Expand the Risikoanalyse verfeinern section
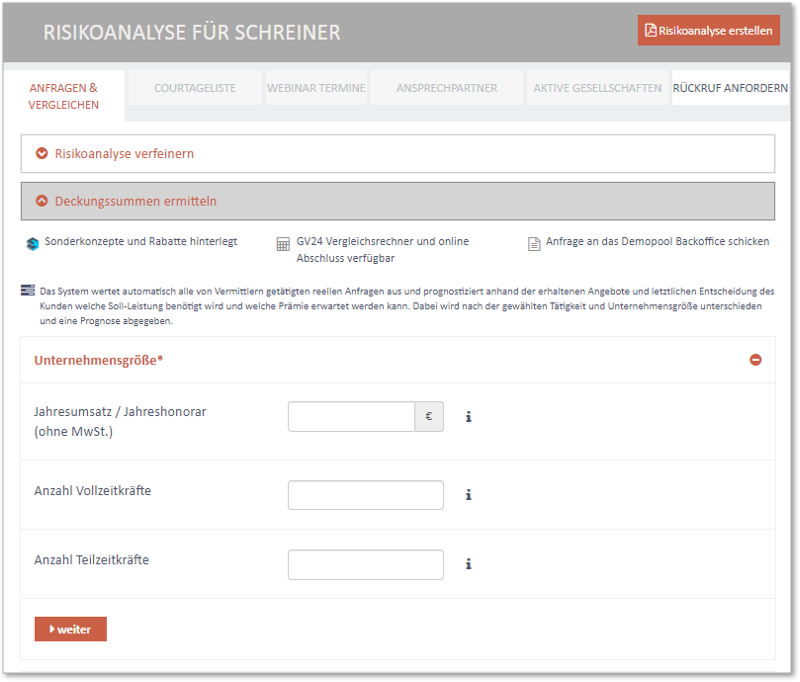This screenshot has width=800, height=682. point(398,154)
